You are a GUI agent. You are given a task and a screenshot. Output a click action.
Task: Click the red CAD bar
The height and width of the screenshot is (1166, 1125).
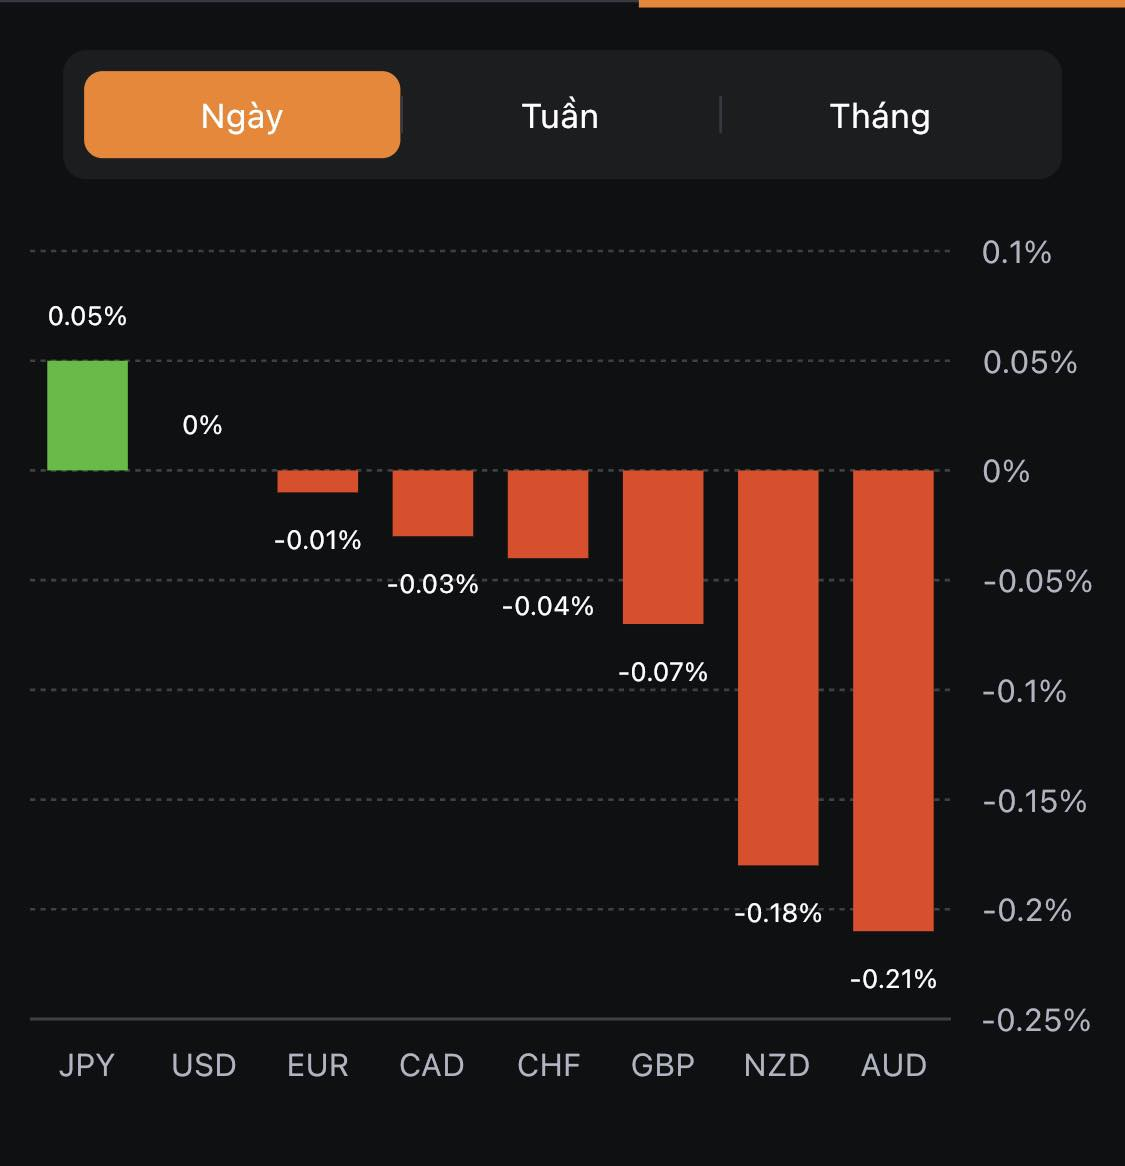[432, 503]
